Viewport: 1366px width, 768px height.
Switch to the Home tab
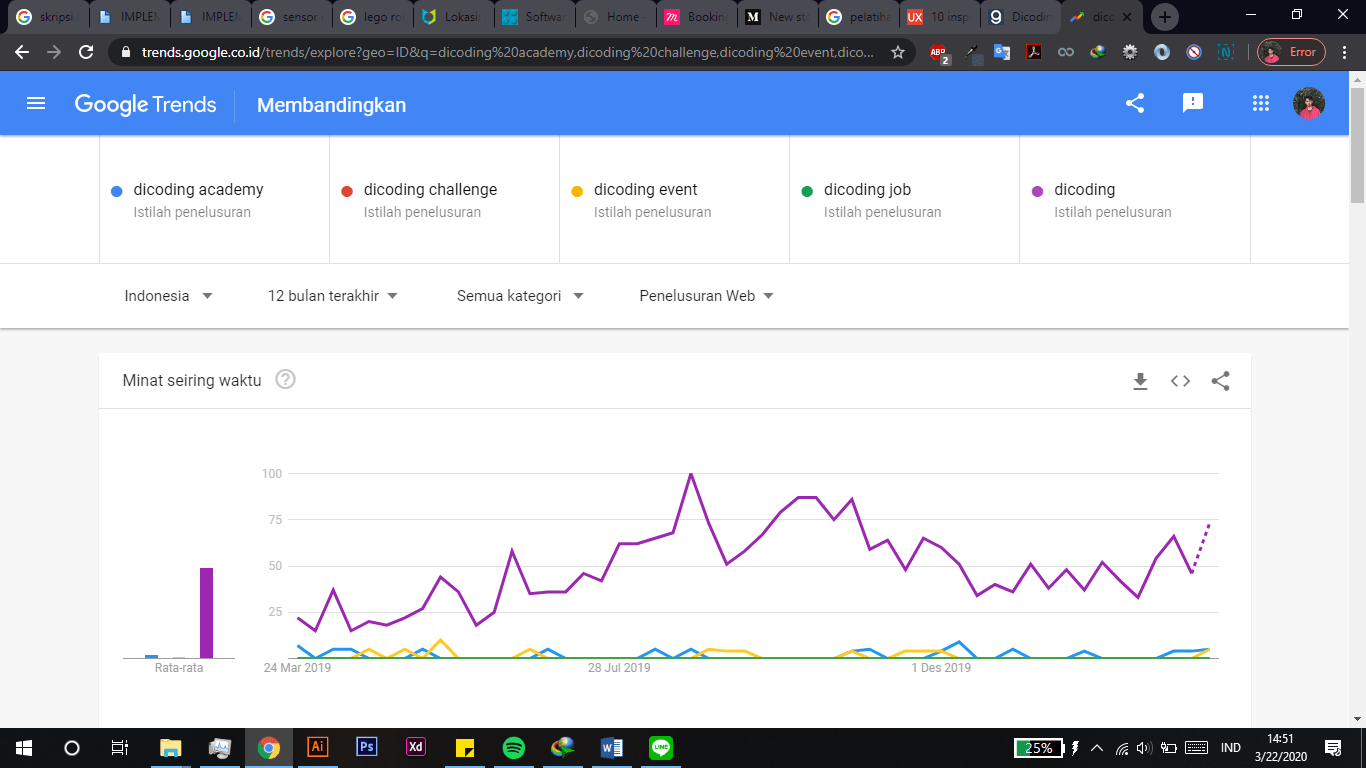615,17
